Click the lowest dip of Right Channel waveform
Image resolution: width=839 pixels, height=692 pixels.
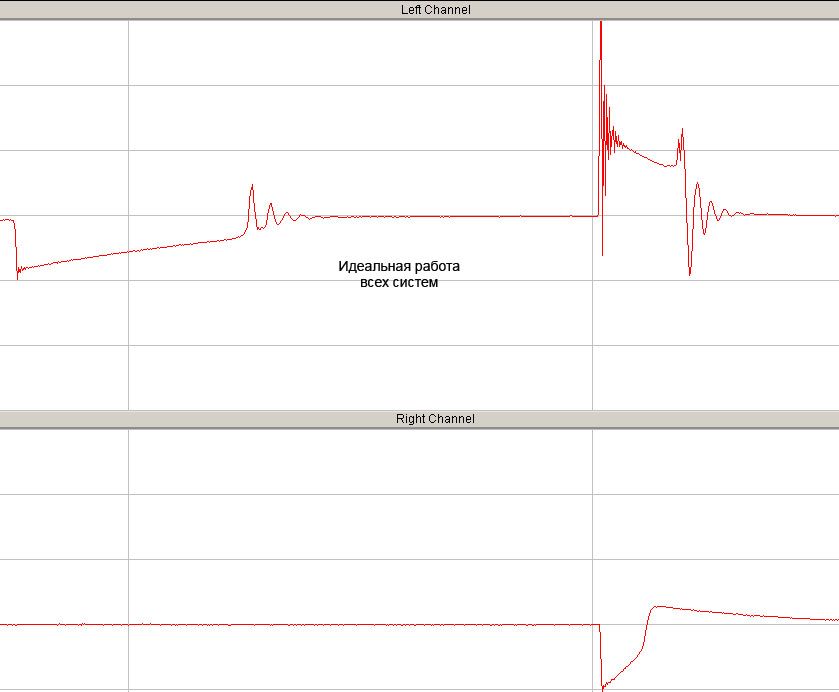coord(603,687)
